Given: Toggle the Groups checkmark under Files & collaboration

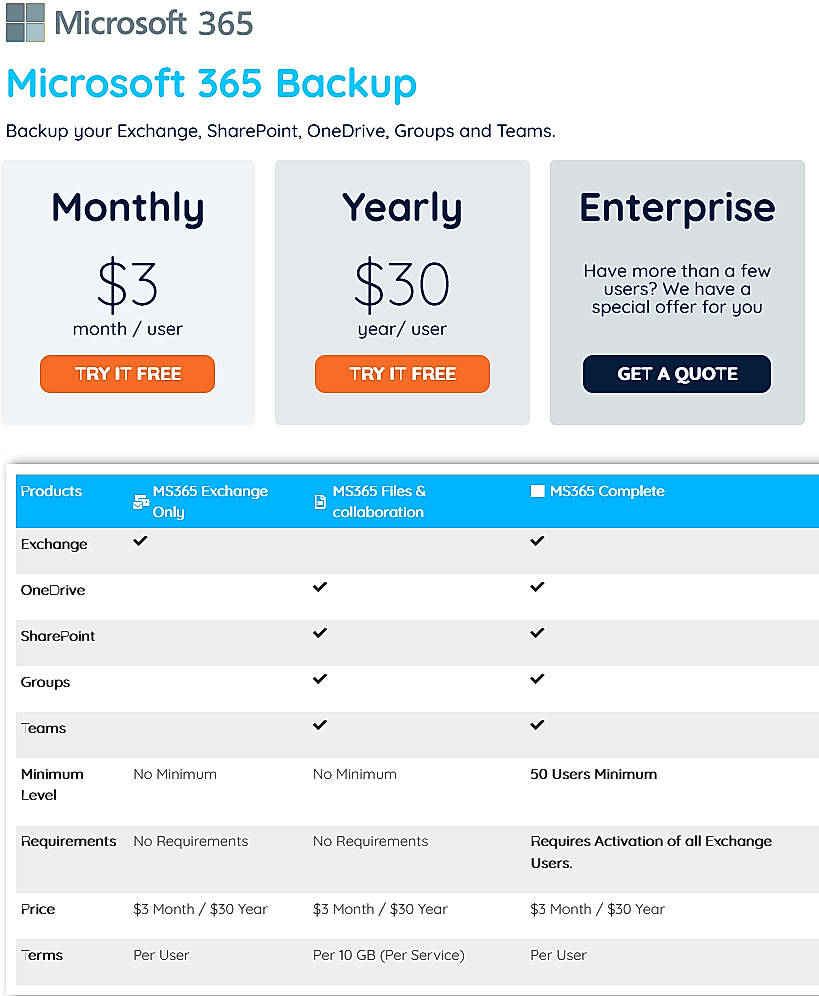Looking at the screenshot, I should click(320, 678).
